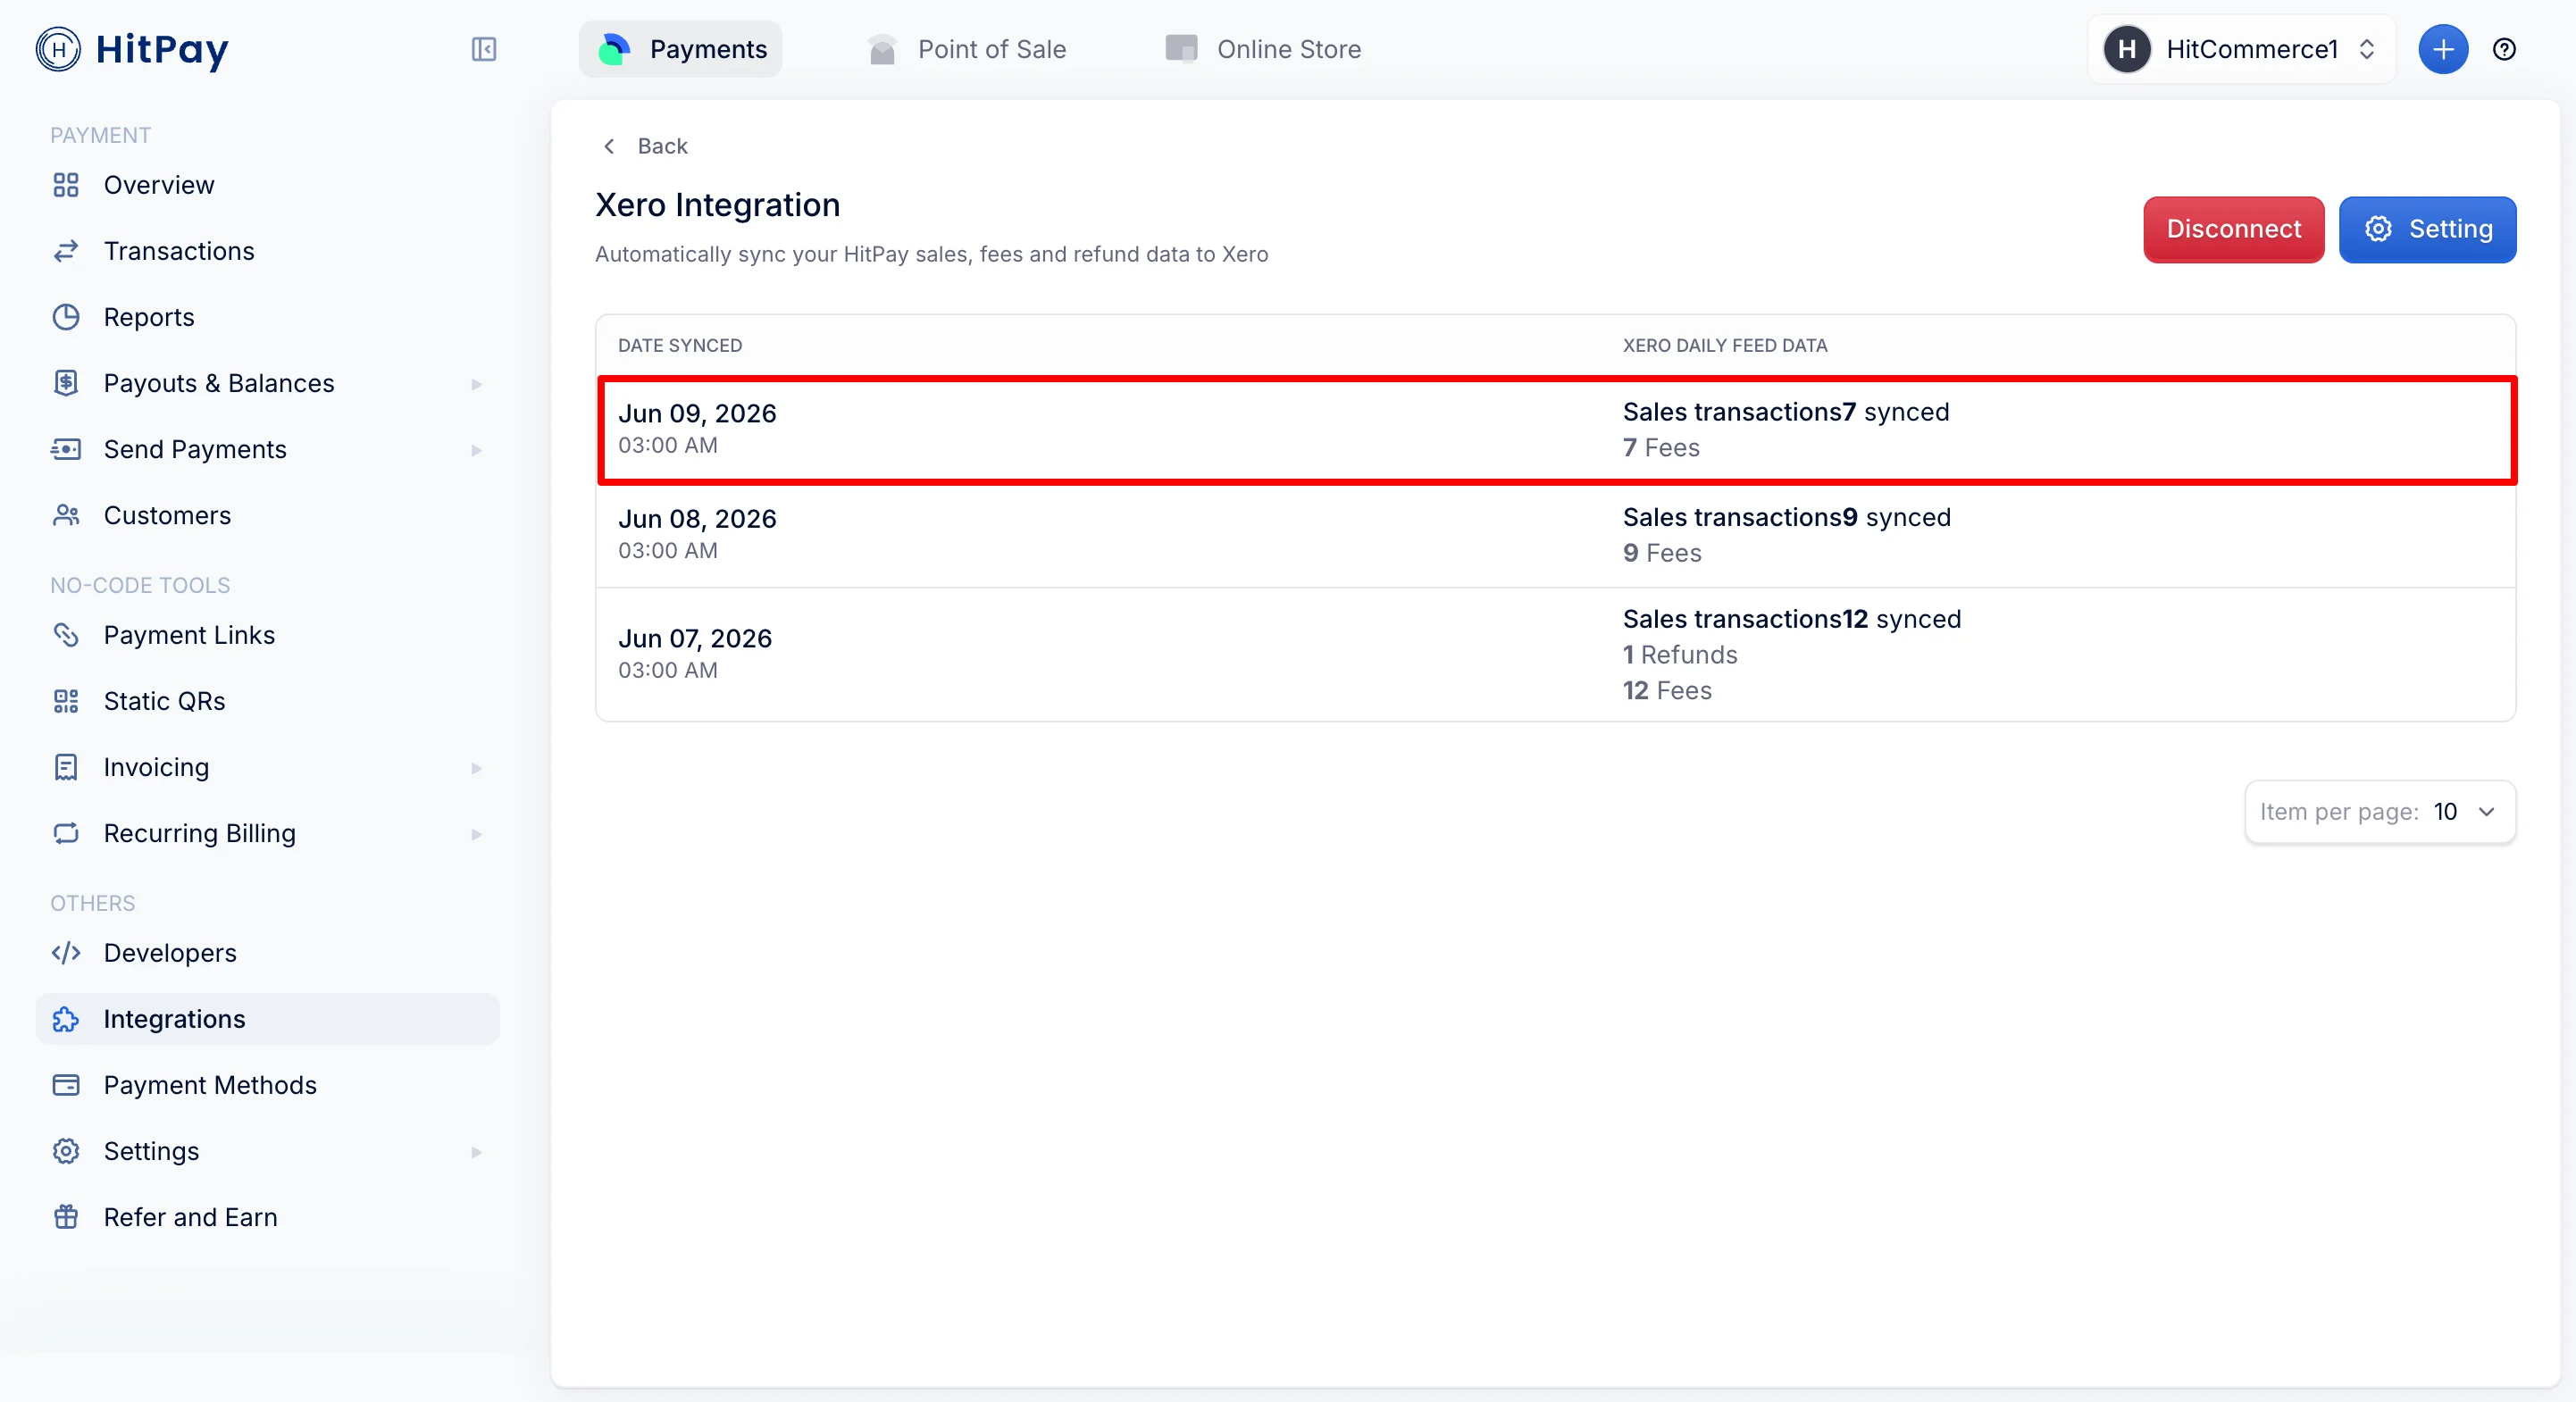
Task: Click the Integrations puzzle icon
Action: point(66,1019)
